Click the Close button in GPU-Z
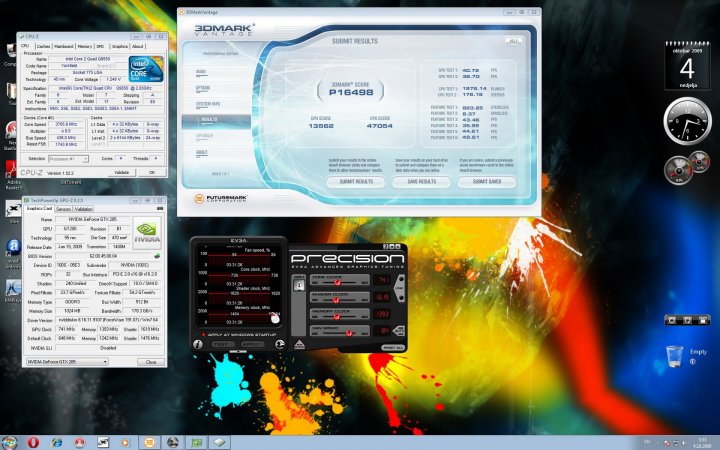720x450 pixels. tap(151, 362)
